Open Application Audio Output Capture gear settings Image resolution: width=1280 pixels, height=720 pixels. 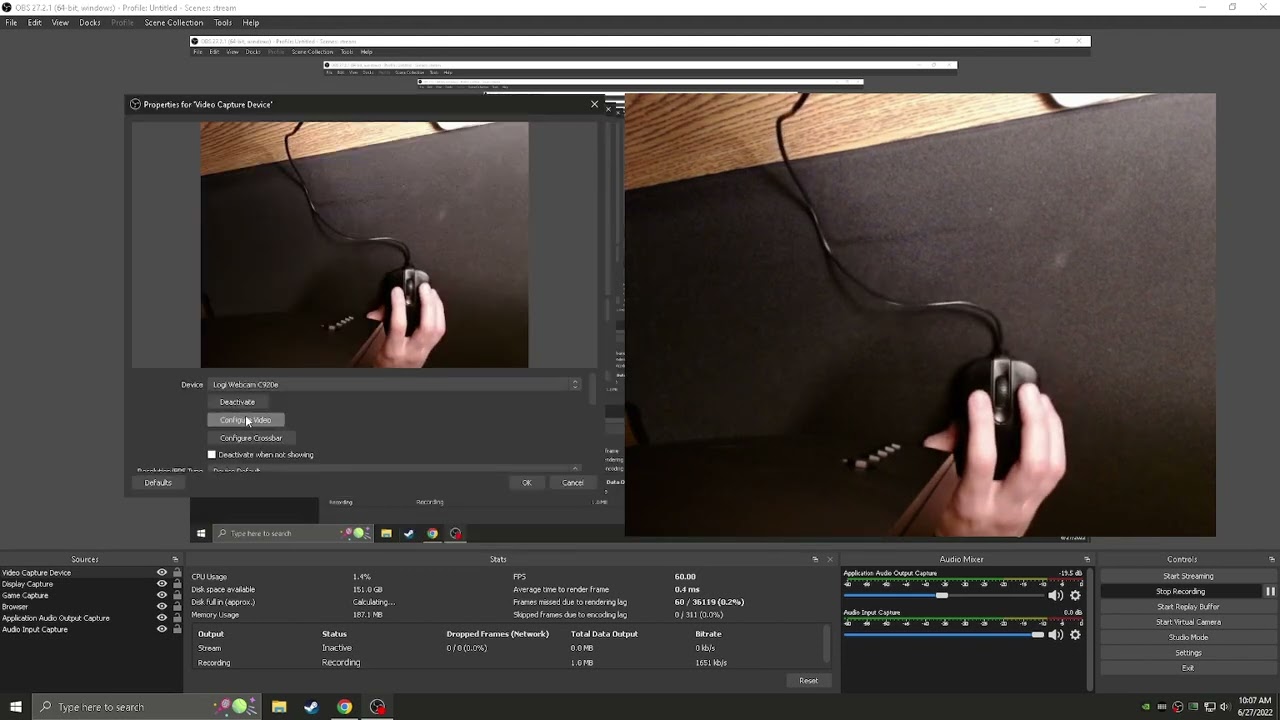[1076, 595]
